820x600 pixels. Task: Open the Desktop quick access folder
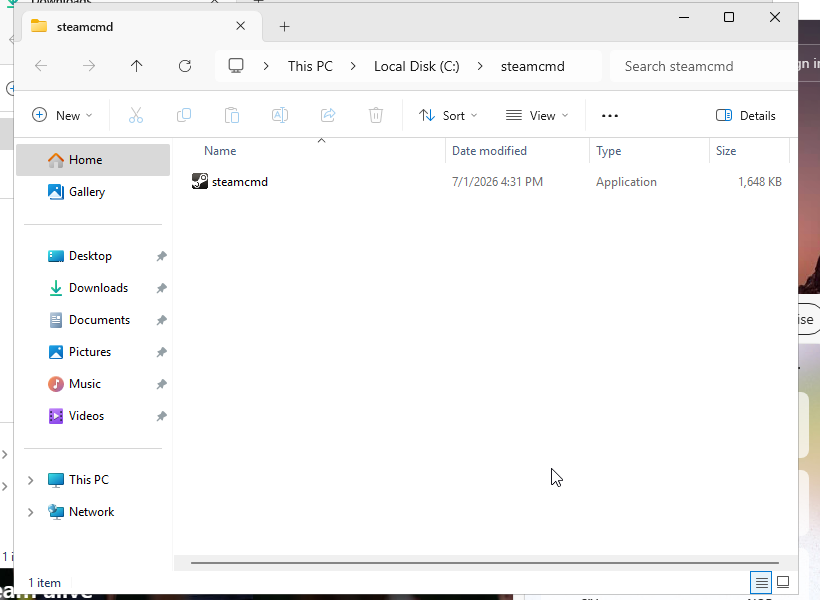pos(90,256)
